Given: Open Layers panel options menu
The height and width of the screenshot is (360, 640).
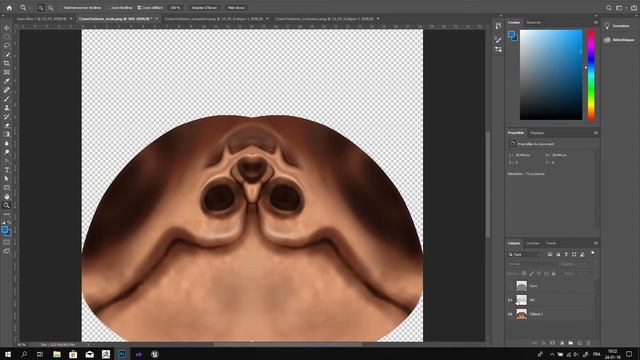Looking at the screenshot, I should [x=596, y=243].
